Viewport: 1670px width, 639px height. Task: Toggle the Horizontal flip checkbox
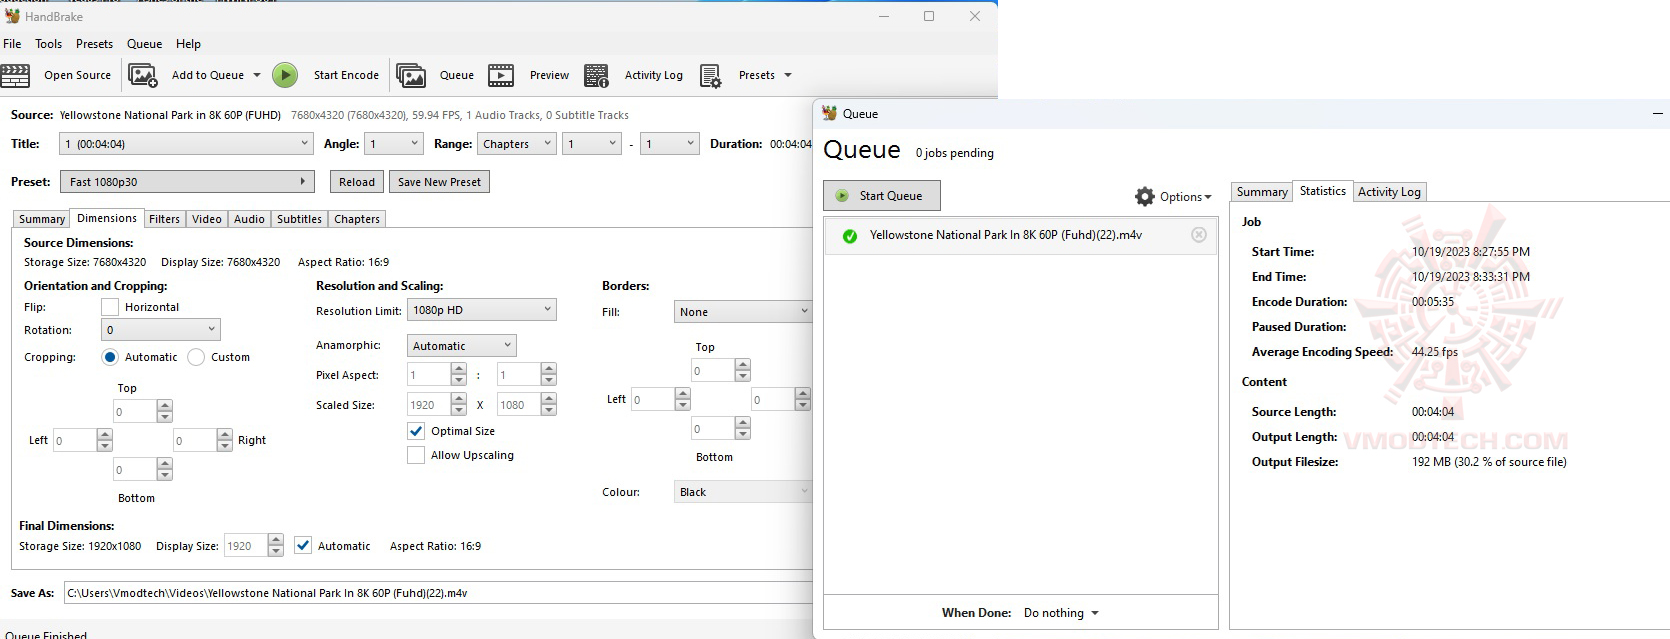pos(110,307)
